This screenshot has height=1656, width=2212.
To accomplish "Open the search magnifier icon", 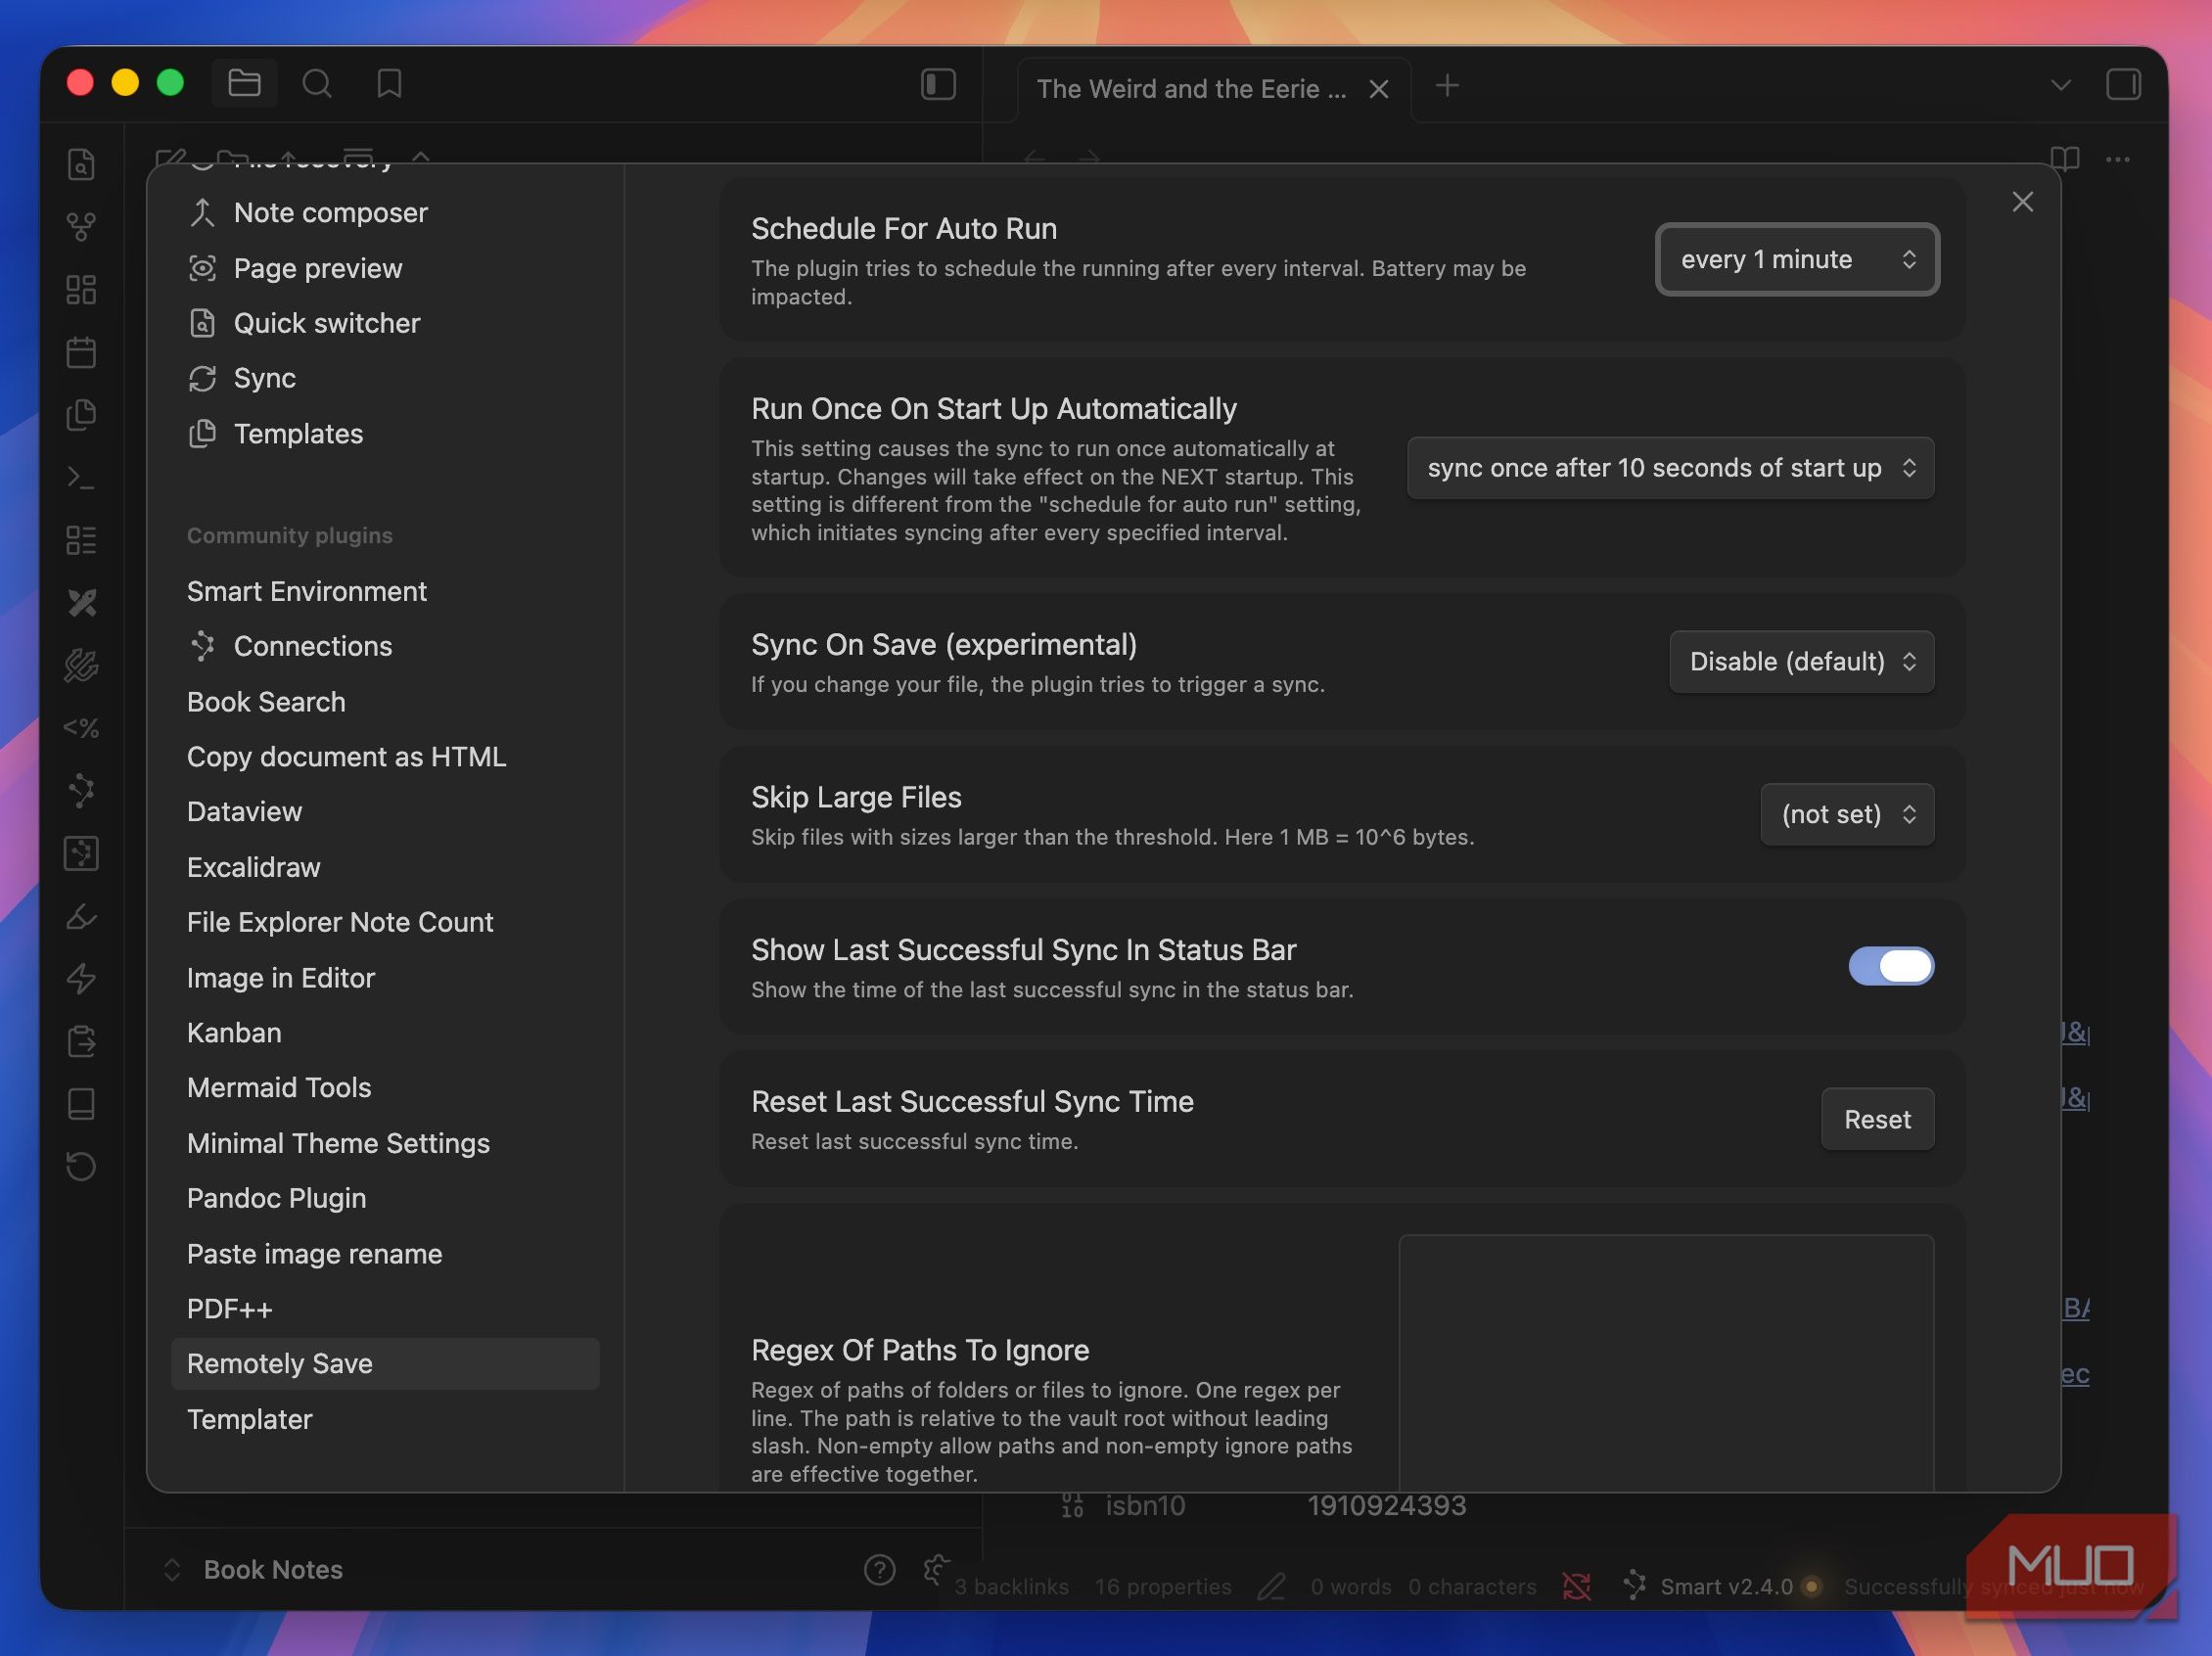I will (317, 83).
